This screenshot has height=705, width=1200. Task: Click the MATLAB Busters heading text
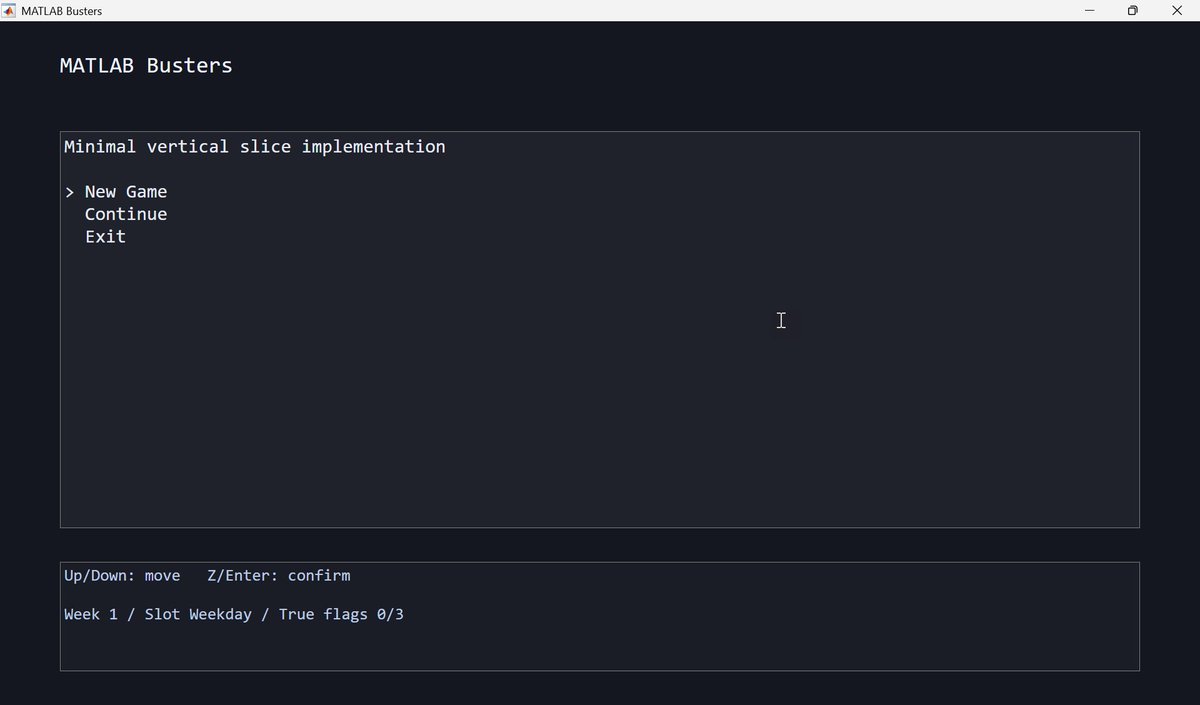pos(146,66)
